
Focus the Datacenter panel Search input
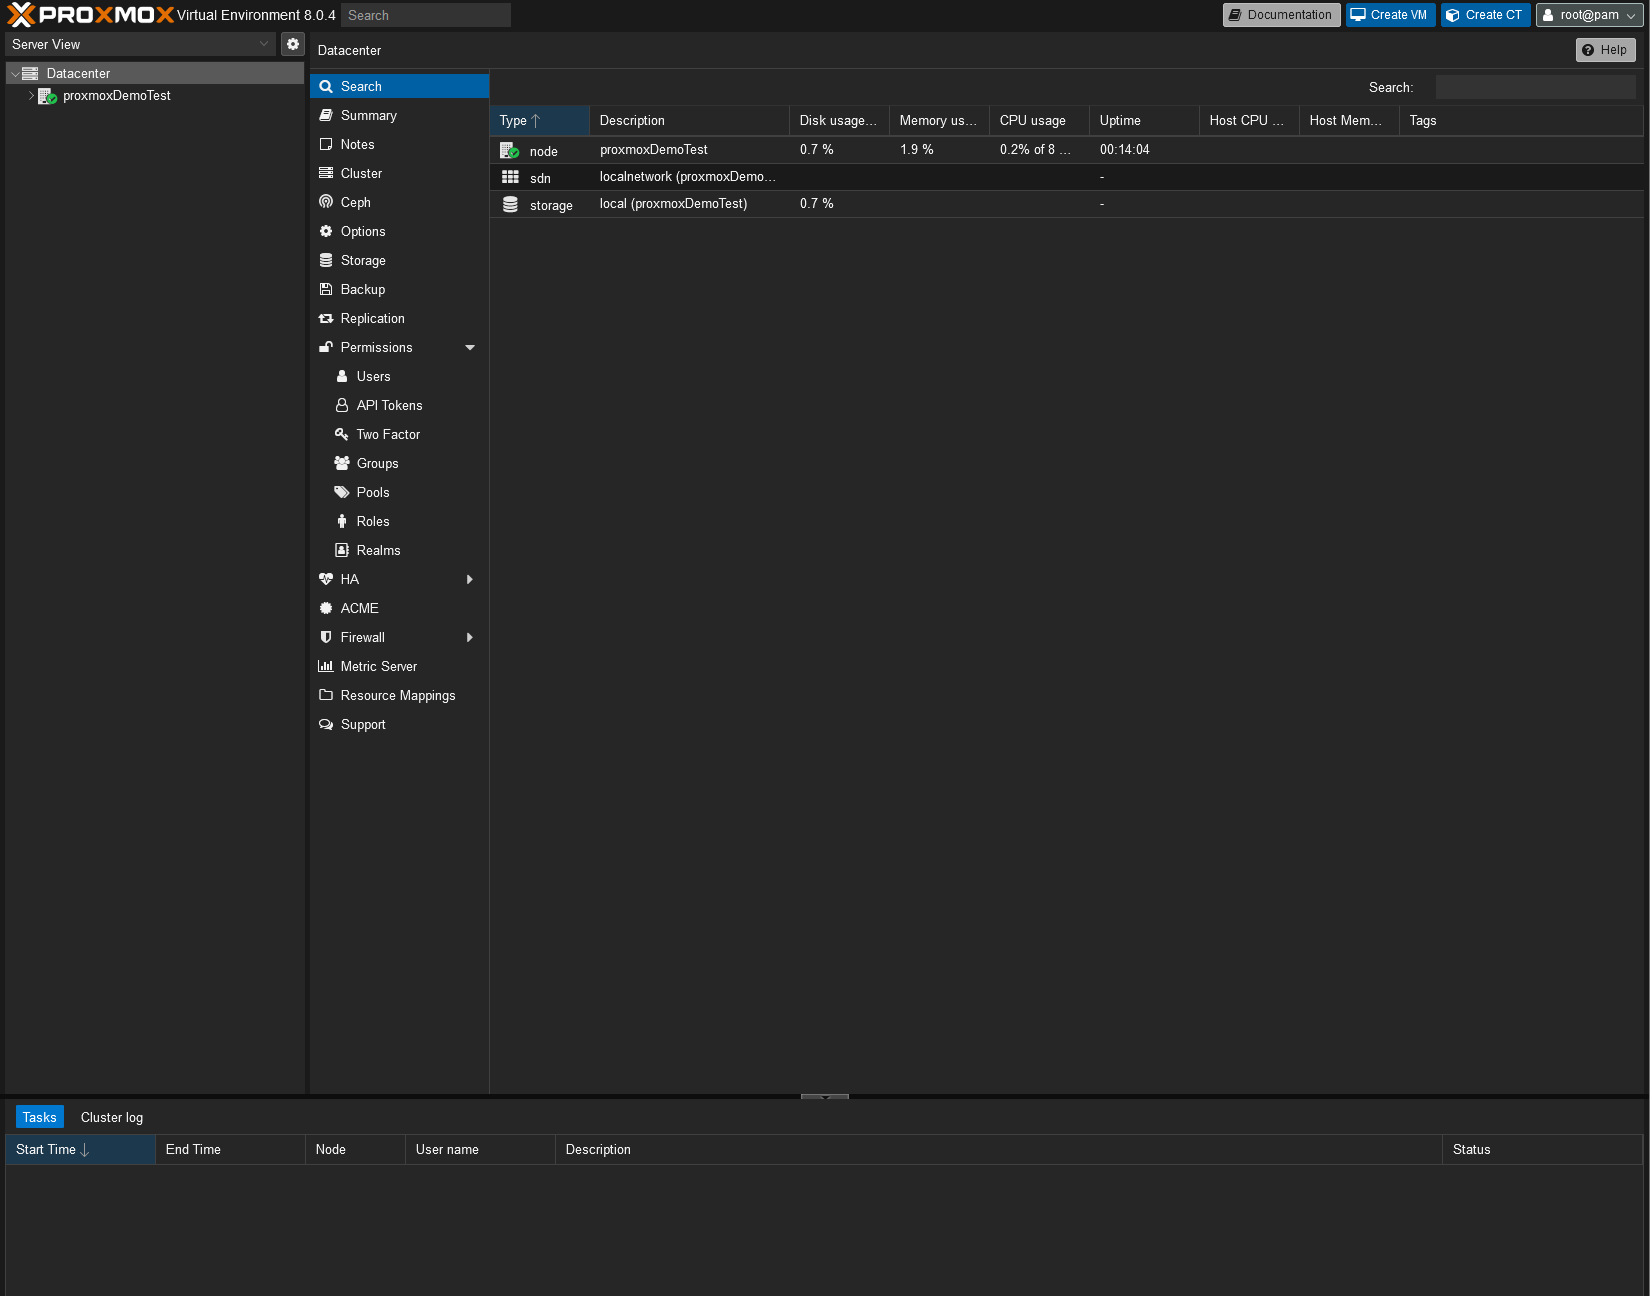(x=1535, y=87)
